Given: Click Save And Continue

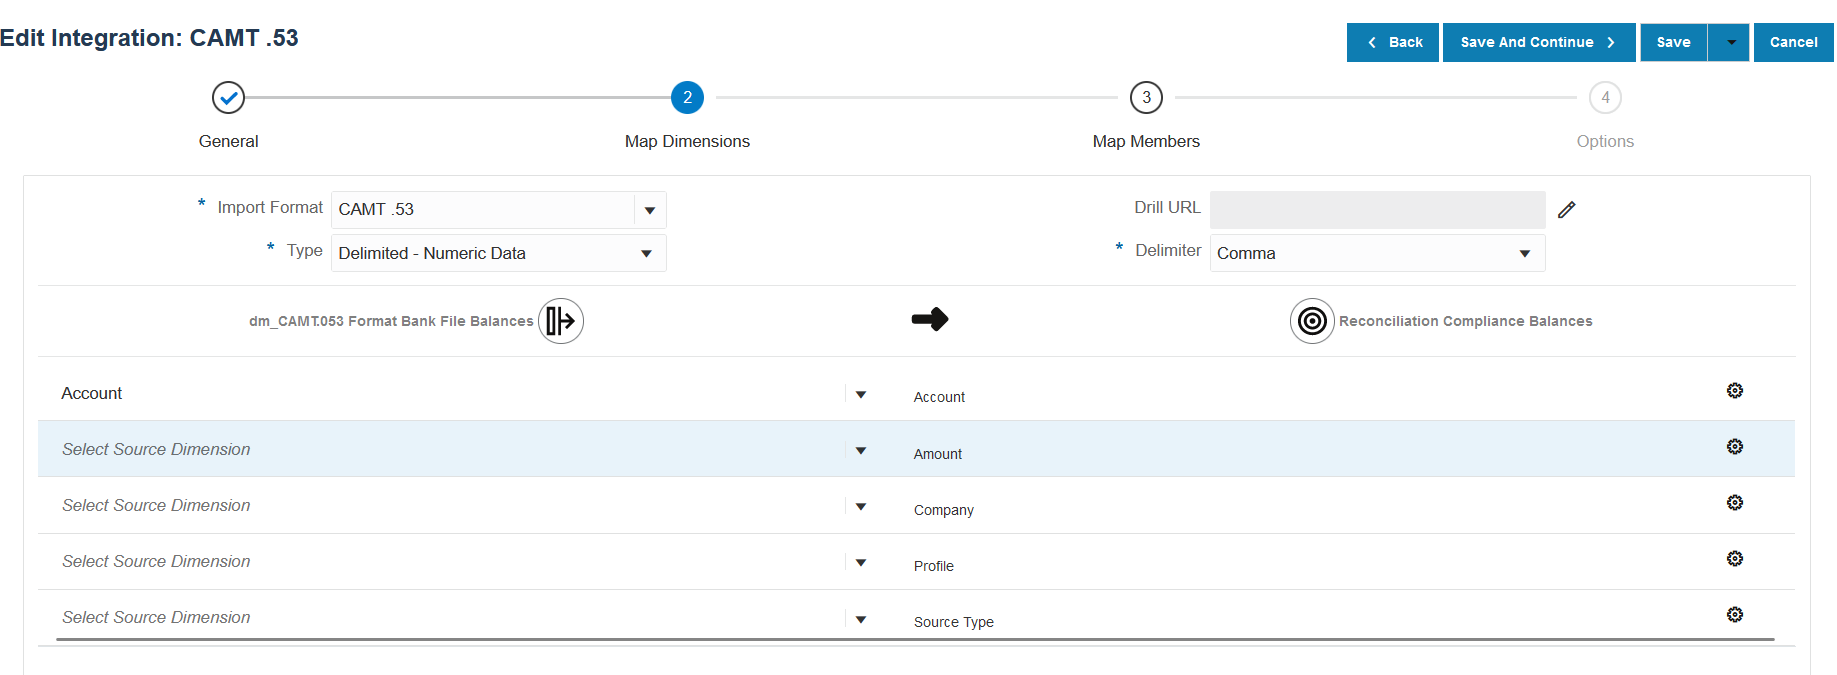Looking at the screenshot, I should tap(1538, 42).
